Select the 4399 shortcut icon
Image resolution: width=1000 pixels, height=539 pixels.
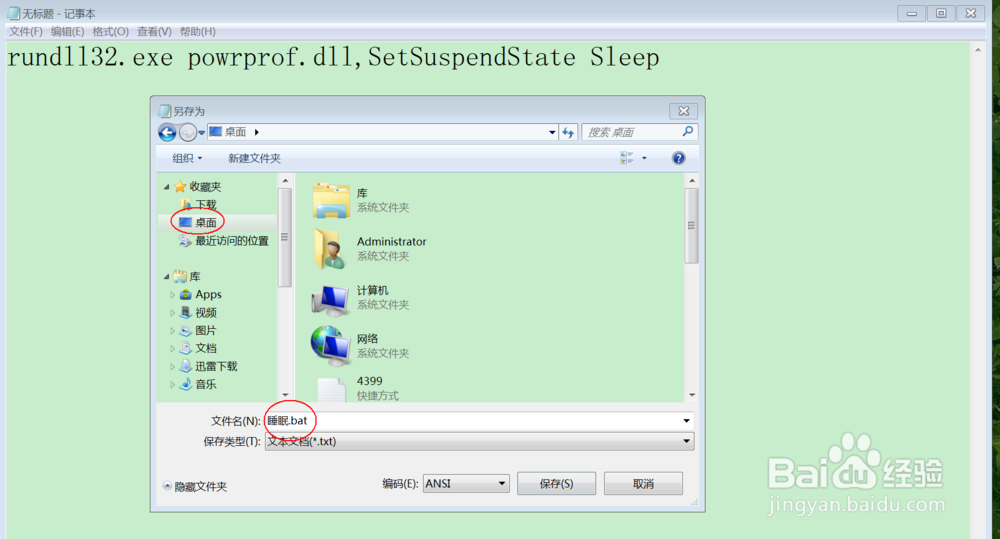[x=331, y=389]
